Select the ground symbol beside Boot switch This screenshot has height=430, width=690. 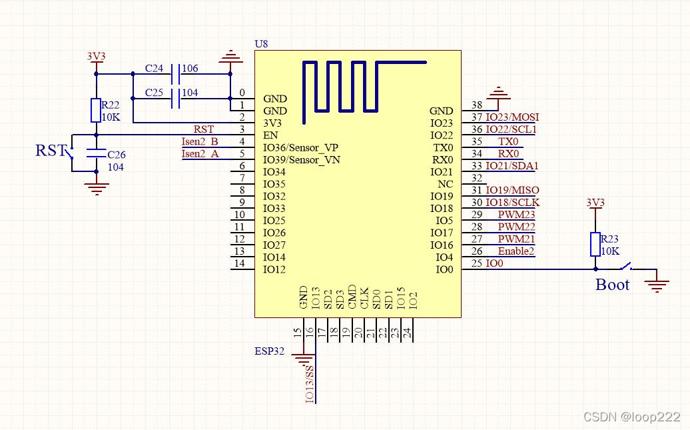click(x=657, y=286)
